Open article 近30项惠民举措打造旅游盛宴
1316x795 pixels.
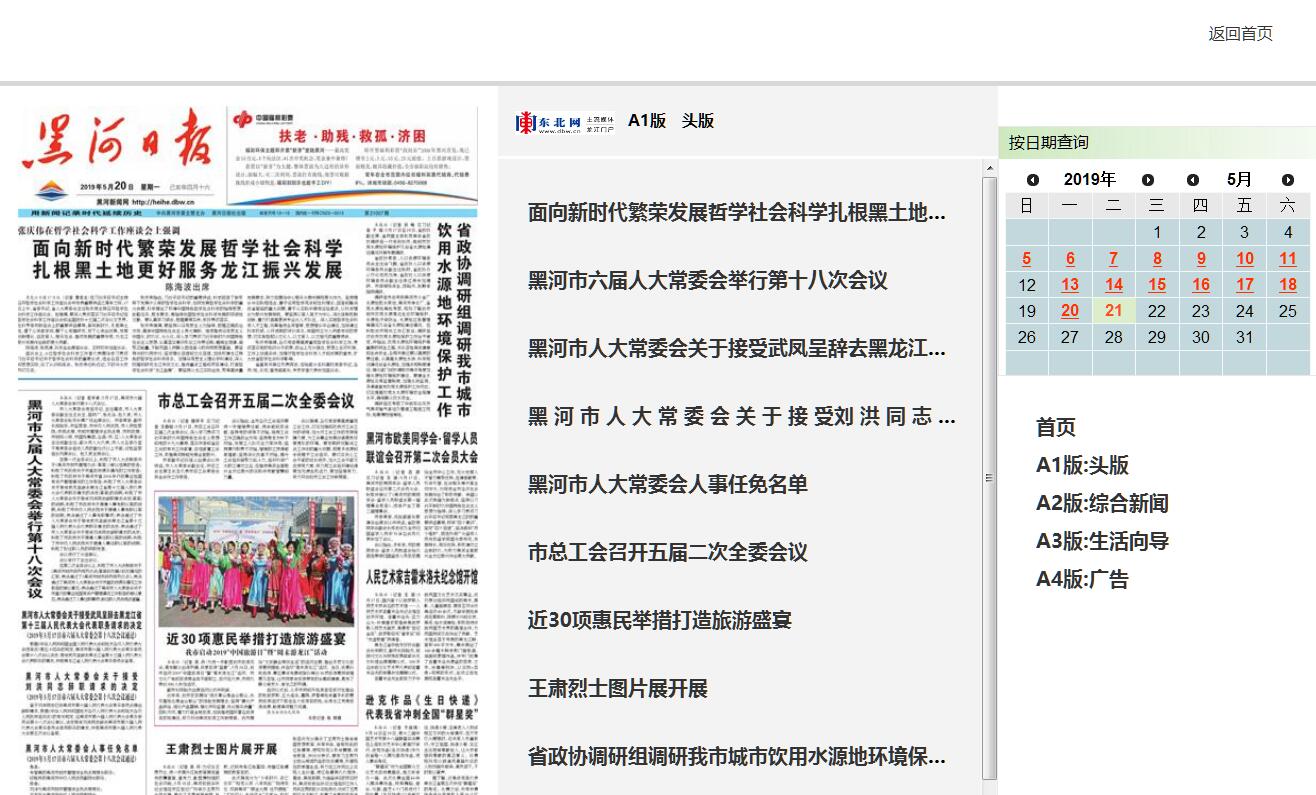(659, 620)
